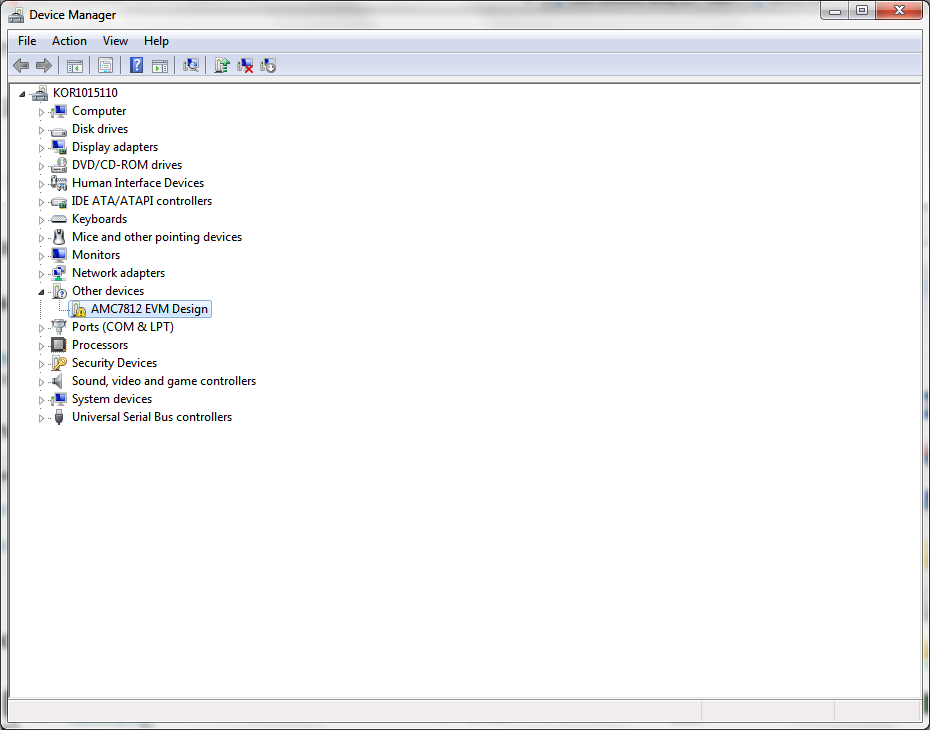Open the Action menu
The height and width of the screenshot is (730, 930).
[x=69, y=41]
